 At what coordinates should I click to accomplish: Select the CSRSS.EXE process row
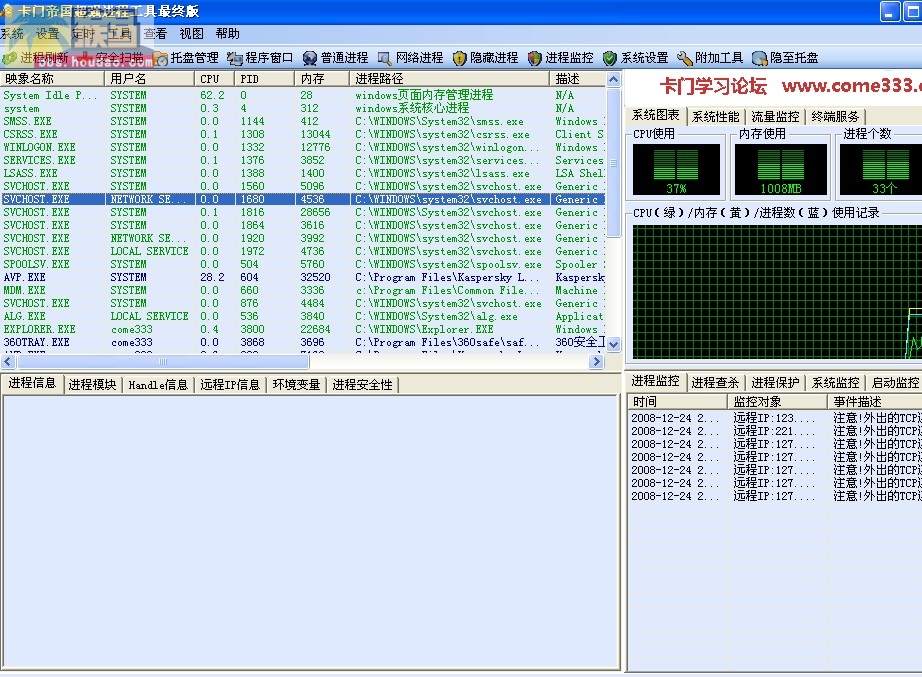click(303, 134)
